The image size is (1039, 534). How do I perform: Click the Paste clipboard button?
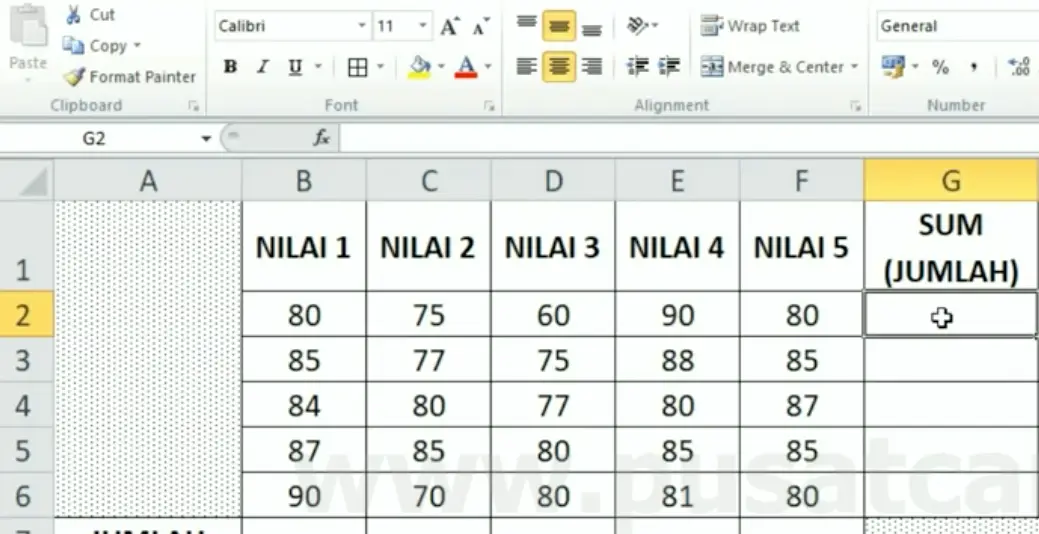coord(27,40)
